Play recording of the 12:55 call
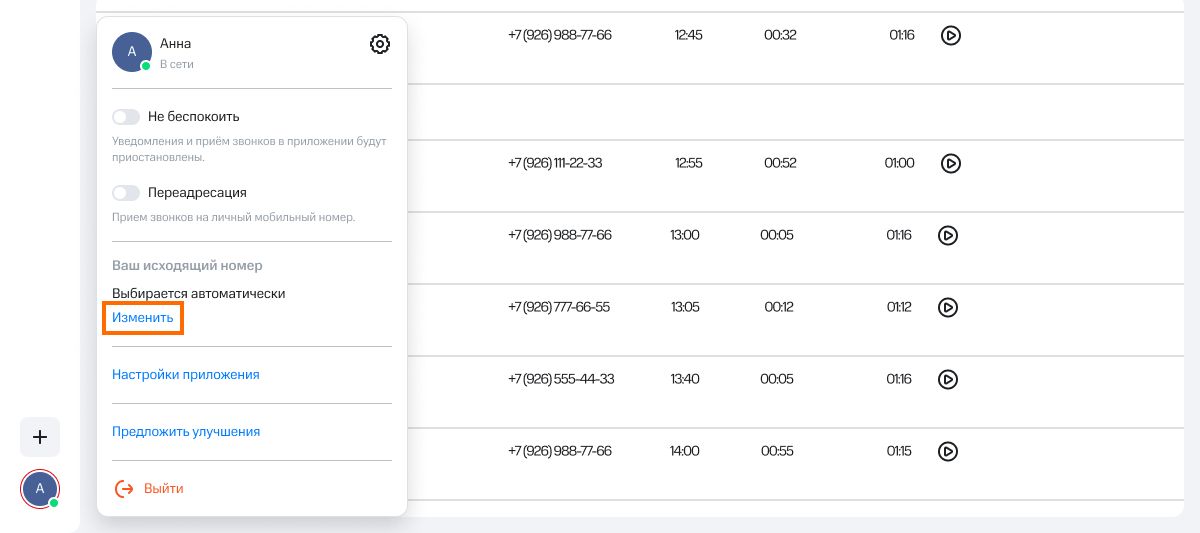1200x533 pixels. click(950, 163)
